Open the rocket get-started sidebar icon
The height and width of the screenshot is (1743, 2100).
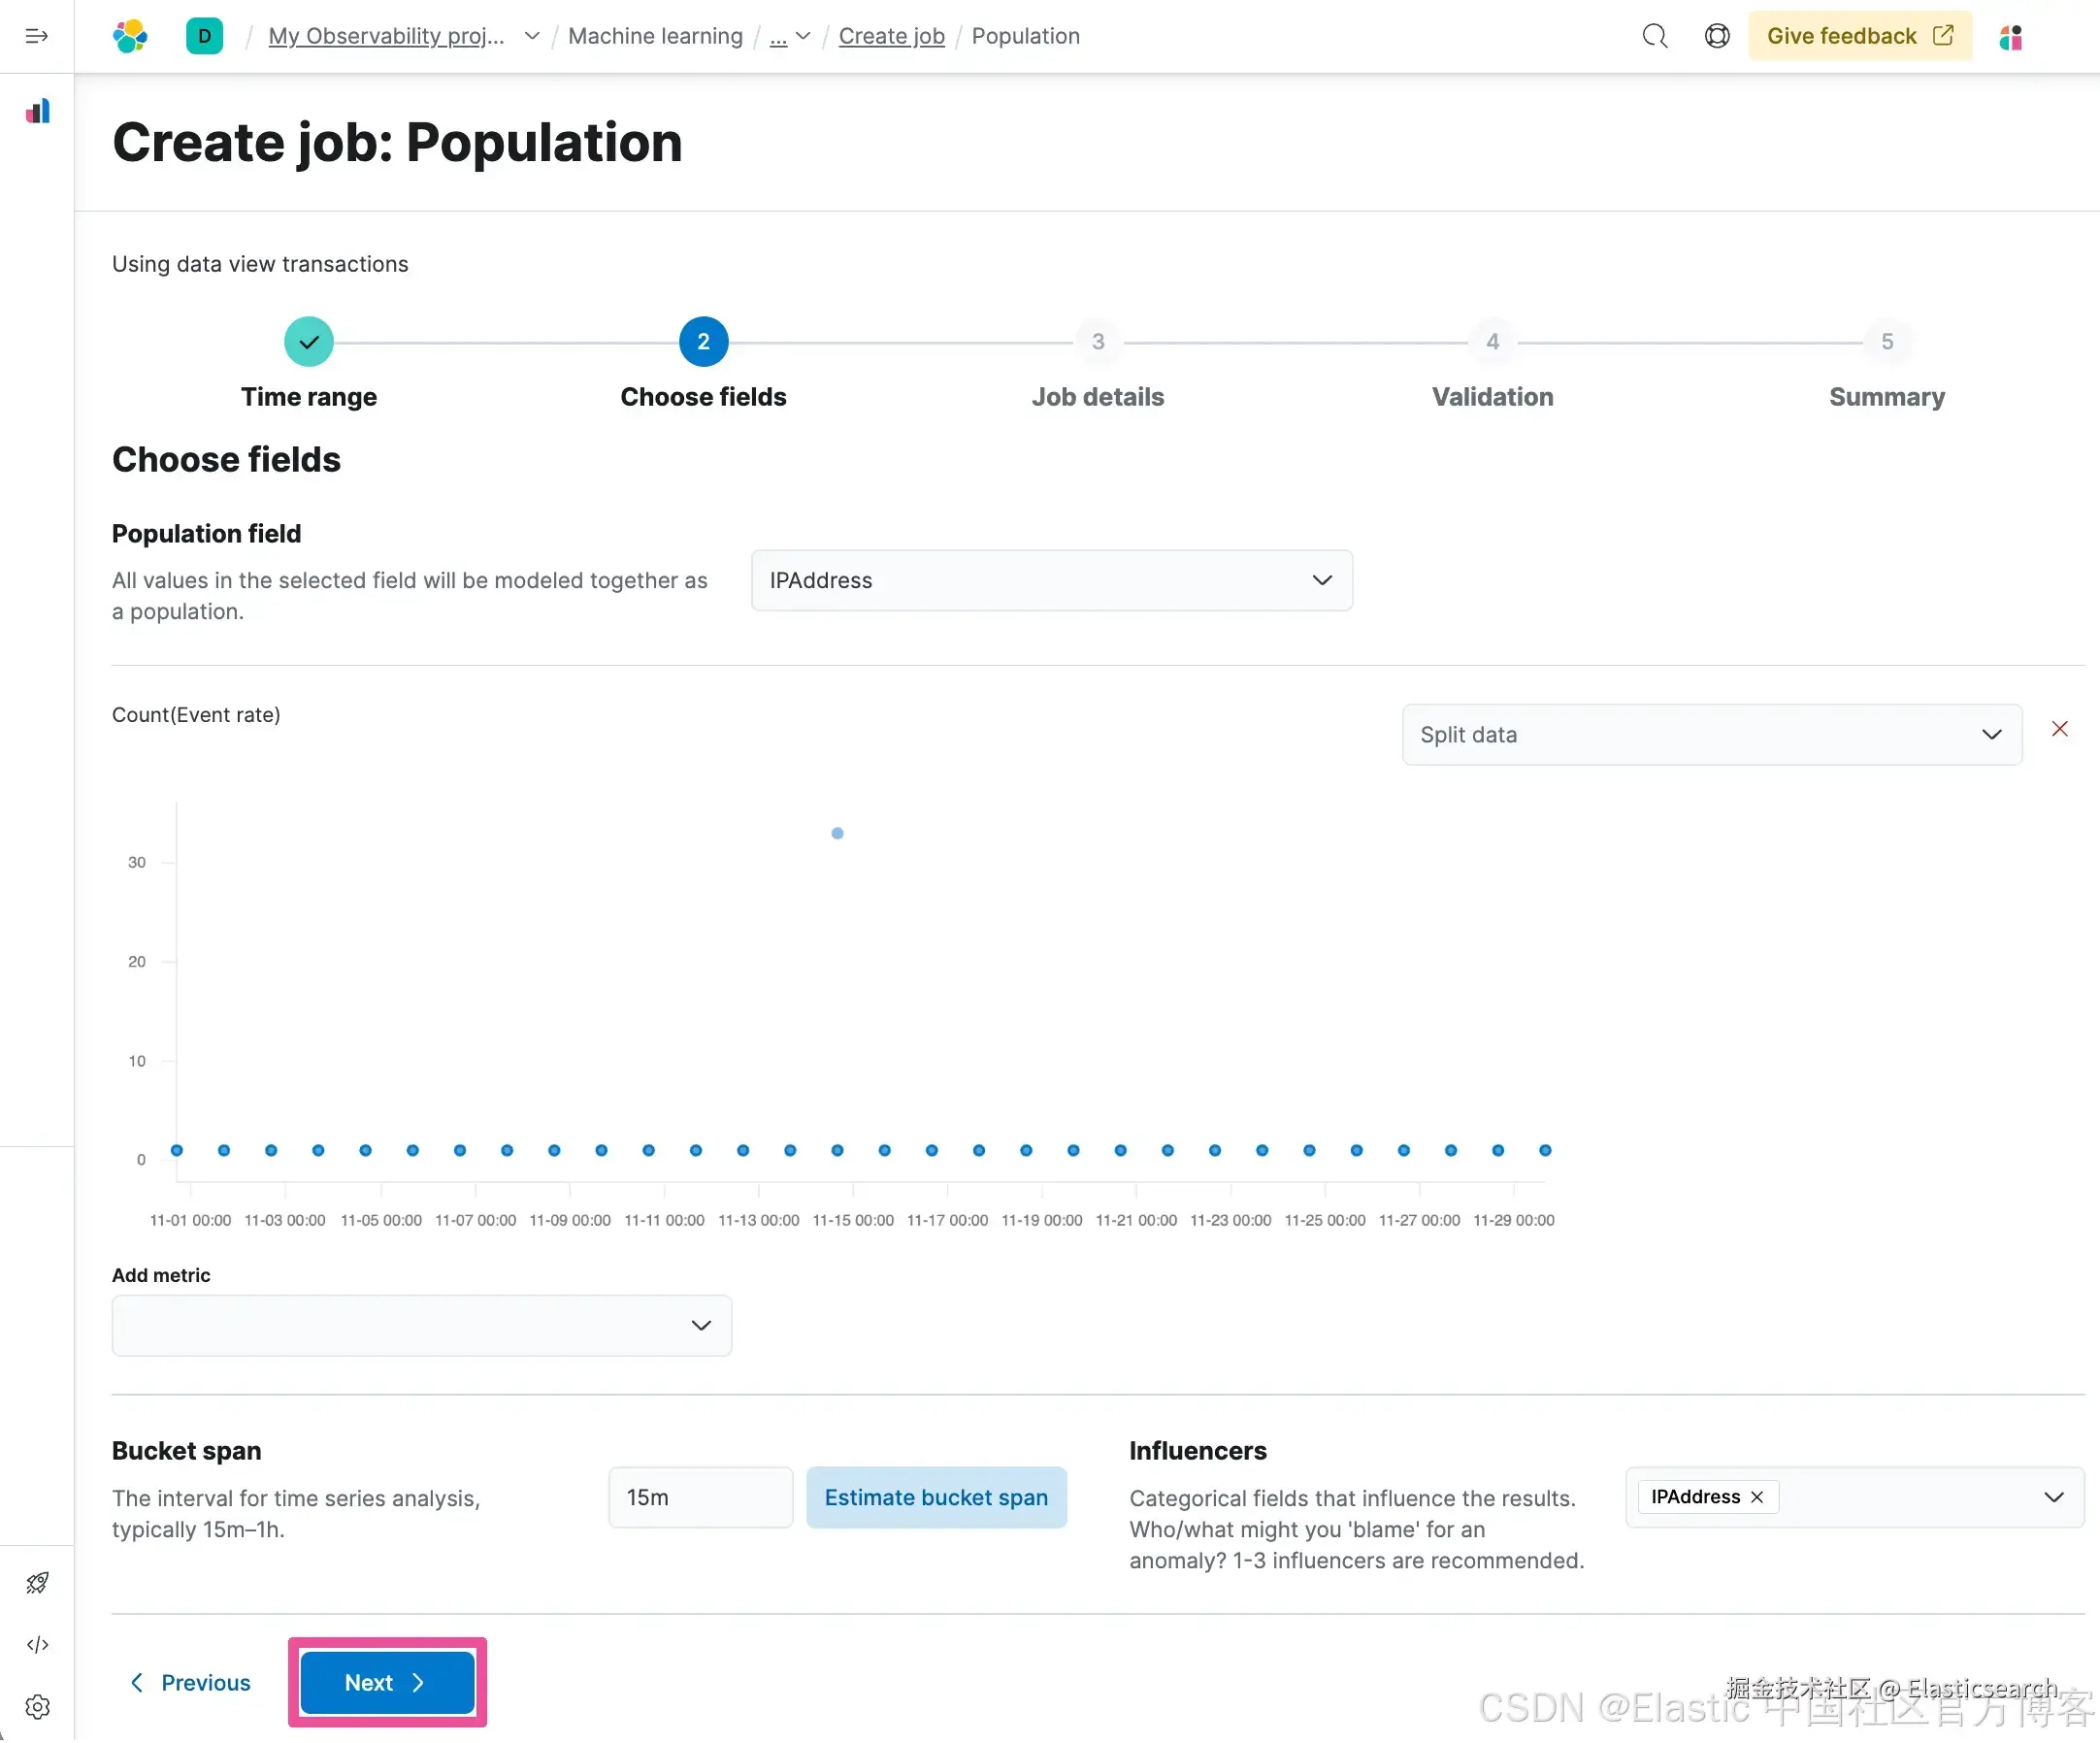pos(38,1585)
